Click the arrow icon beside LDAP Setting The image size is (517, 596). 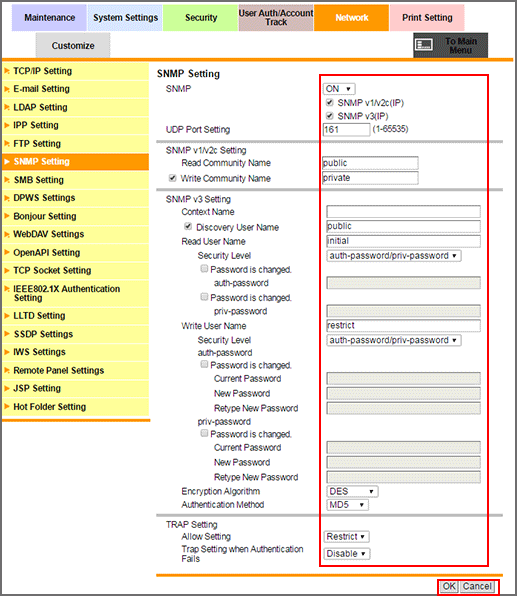tap(7, 107)
